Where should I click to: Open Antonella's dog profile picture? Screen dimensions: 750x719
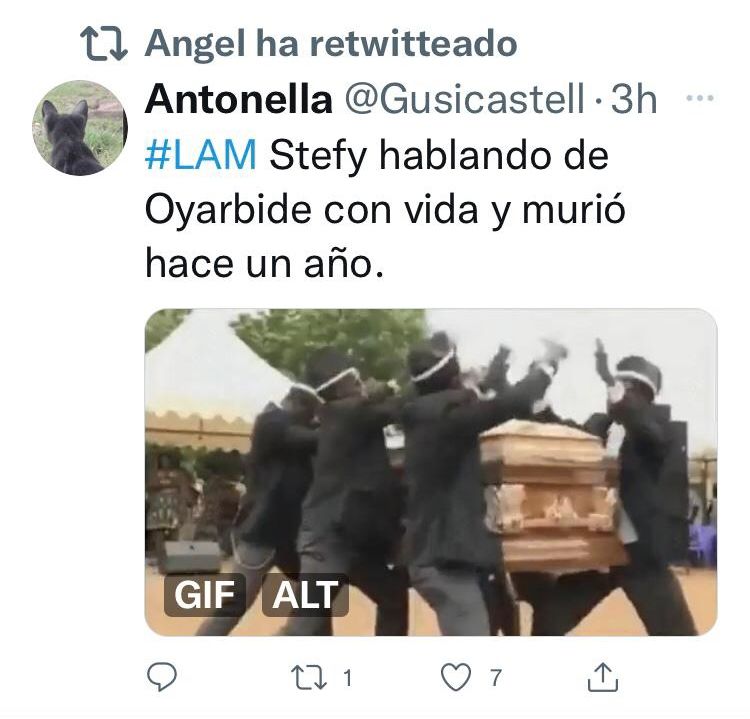[80, 128]
